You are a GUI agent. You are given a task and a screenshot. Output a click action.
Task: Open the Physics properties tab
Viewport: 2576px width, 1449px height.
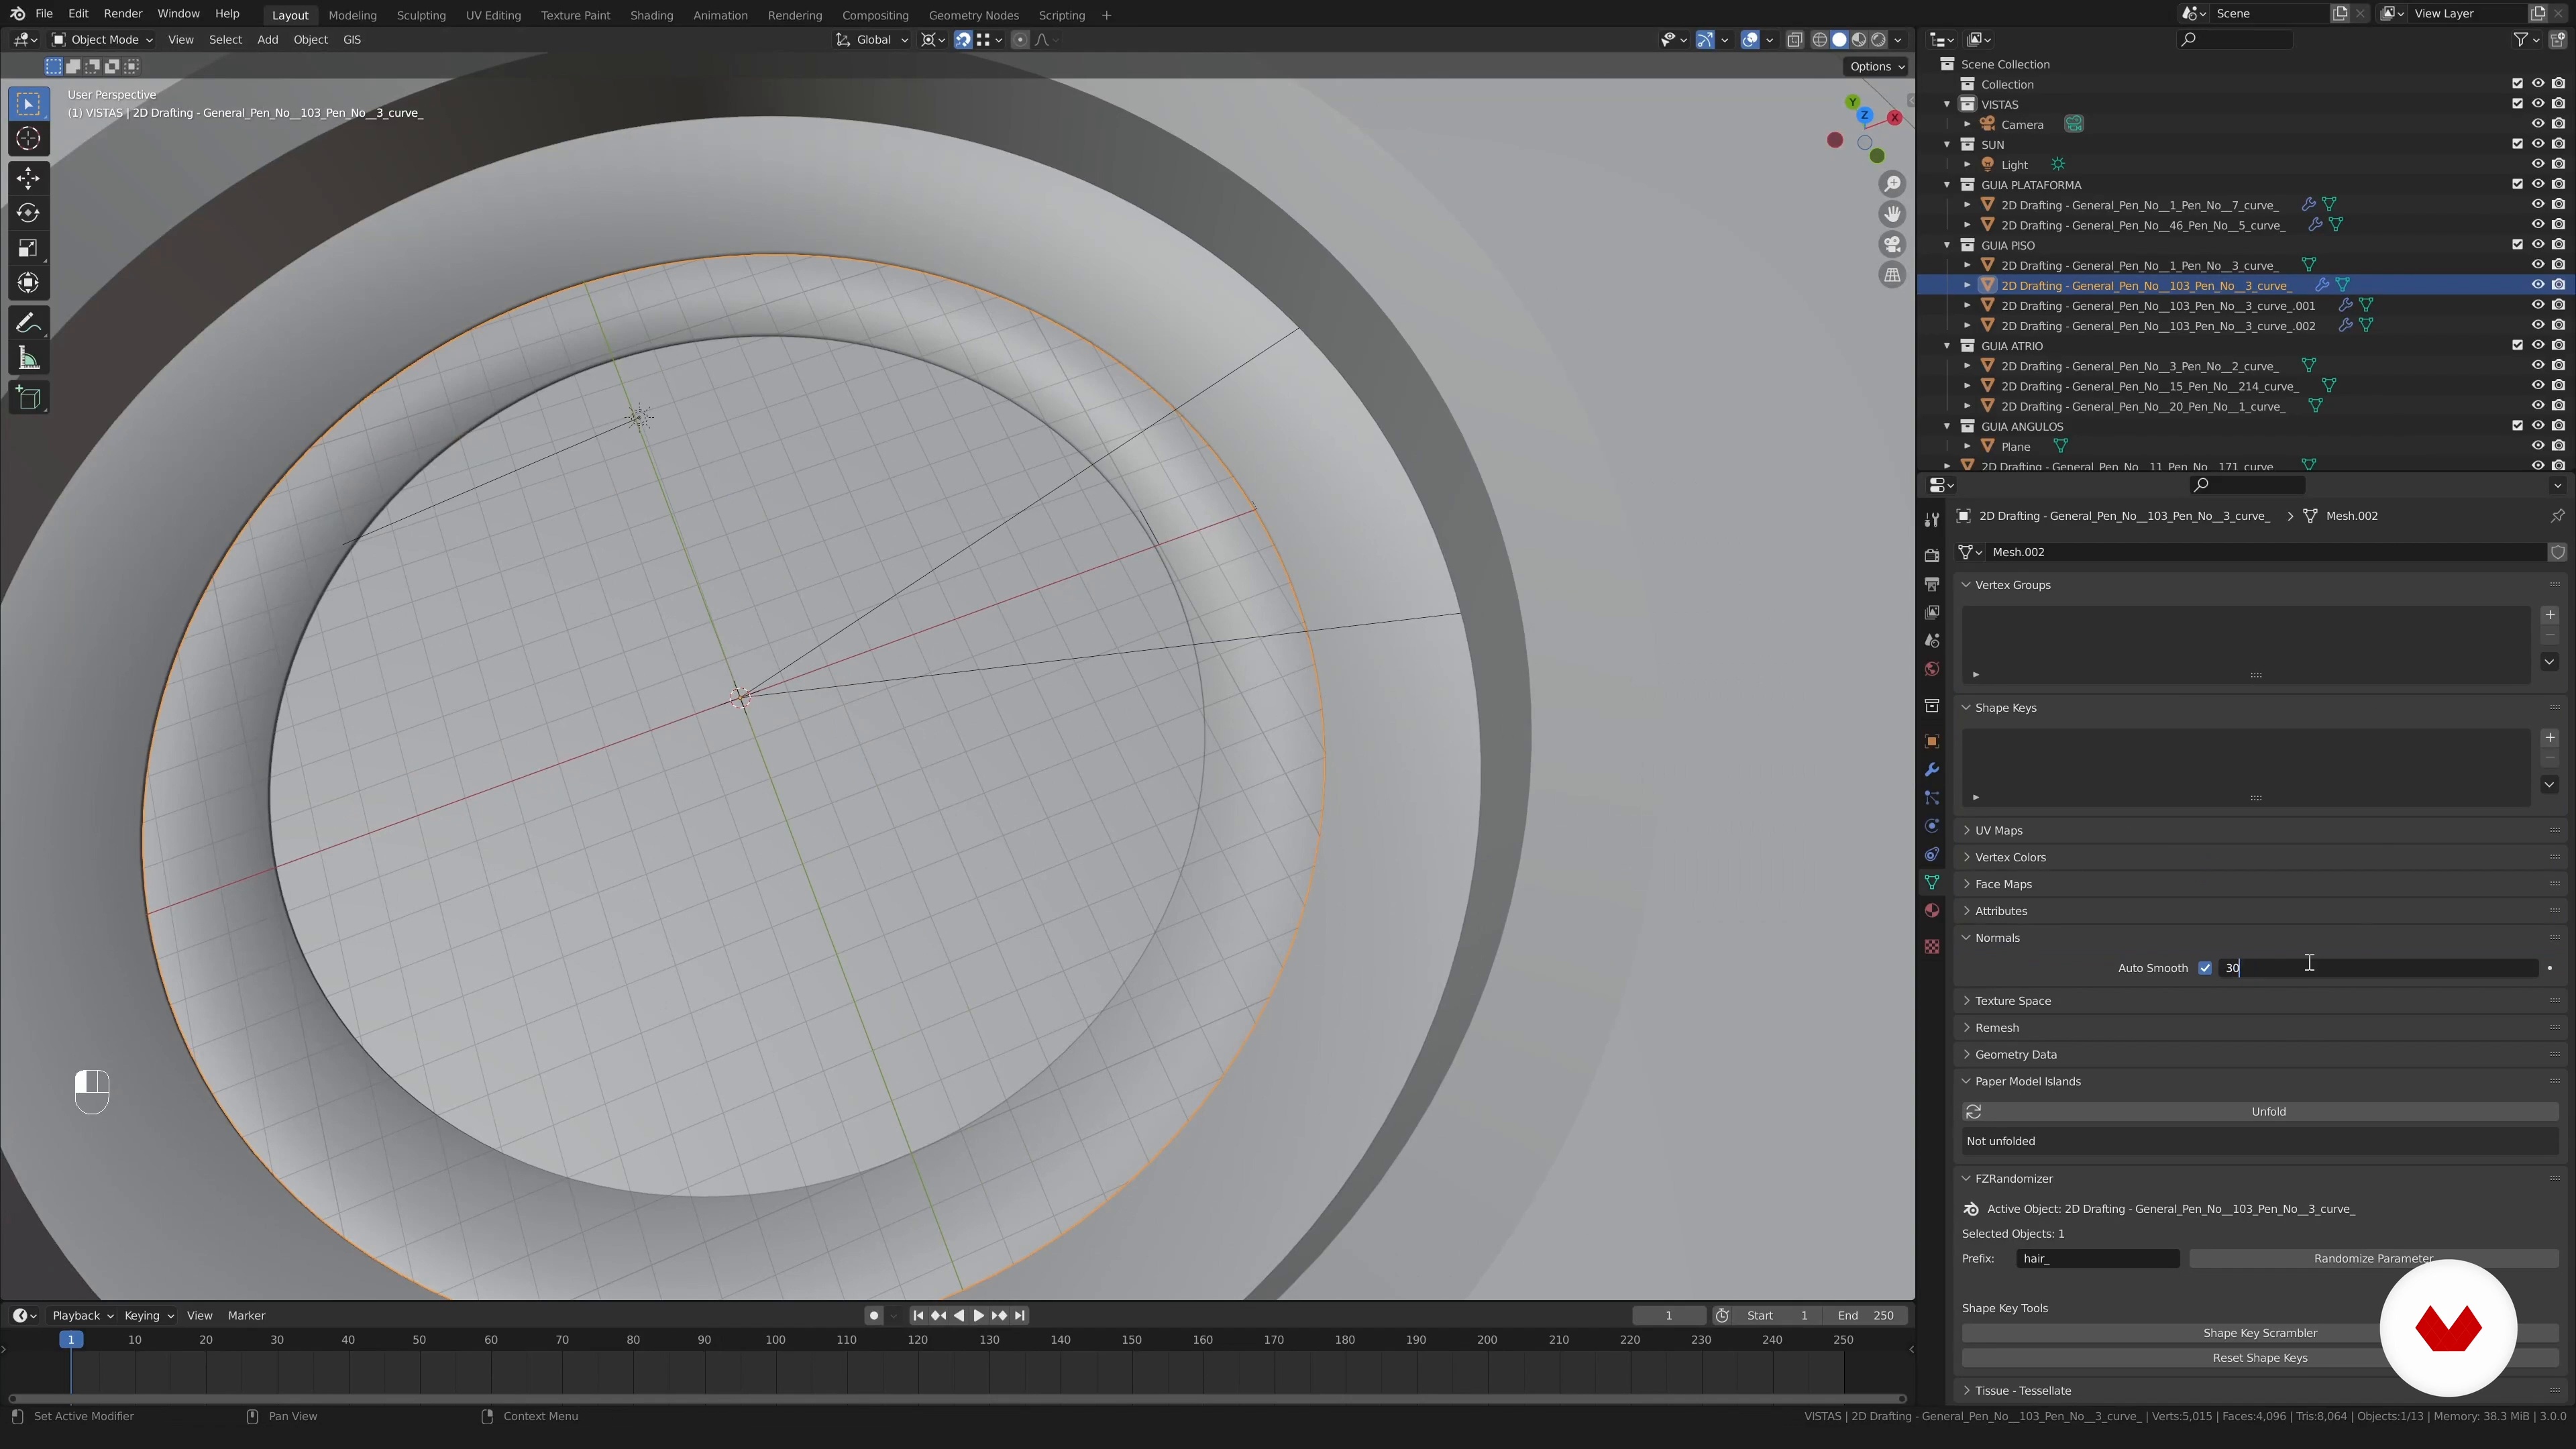[x=1932, y=826]
